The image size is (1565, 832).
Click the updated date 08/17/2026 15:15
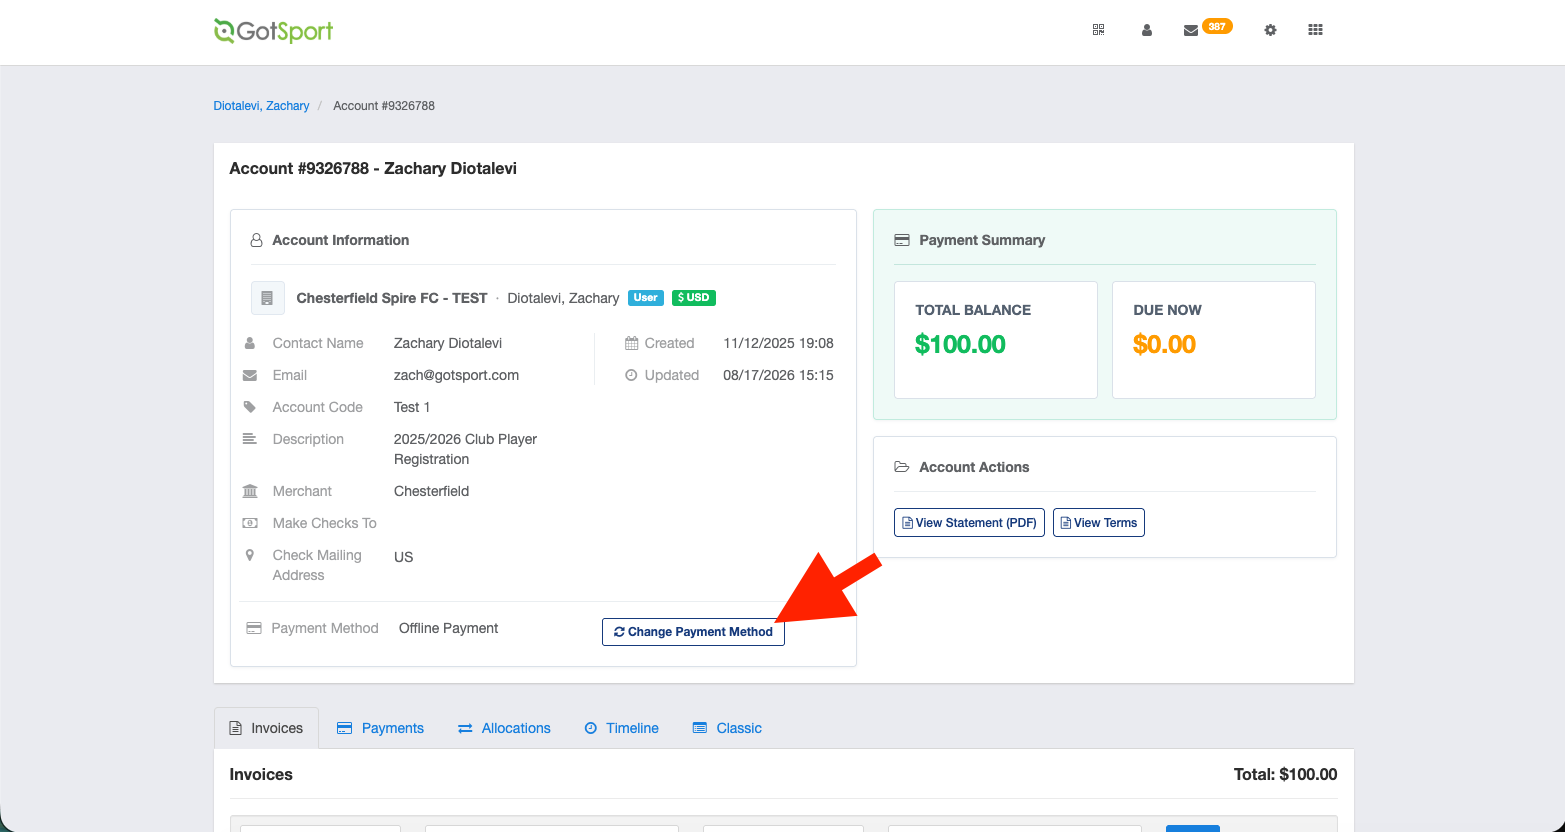[x=778, y=375]
